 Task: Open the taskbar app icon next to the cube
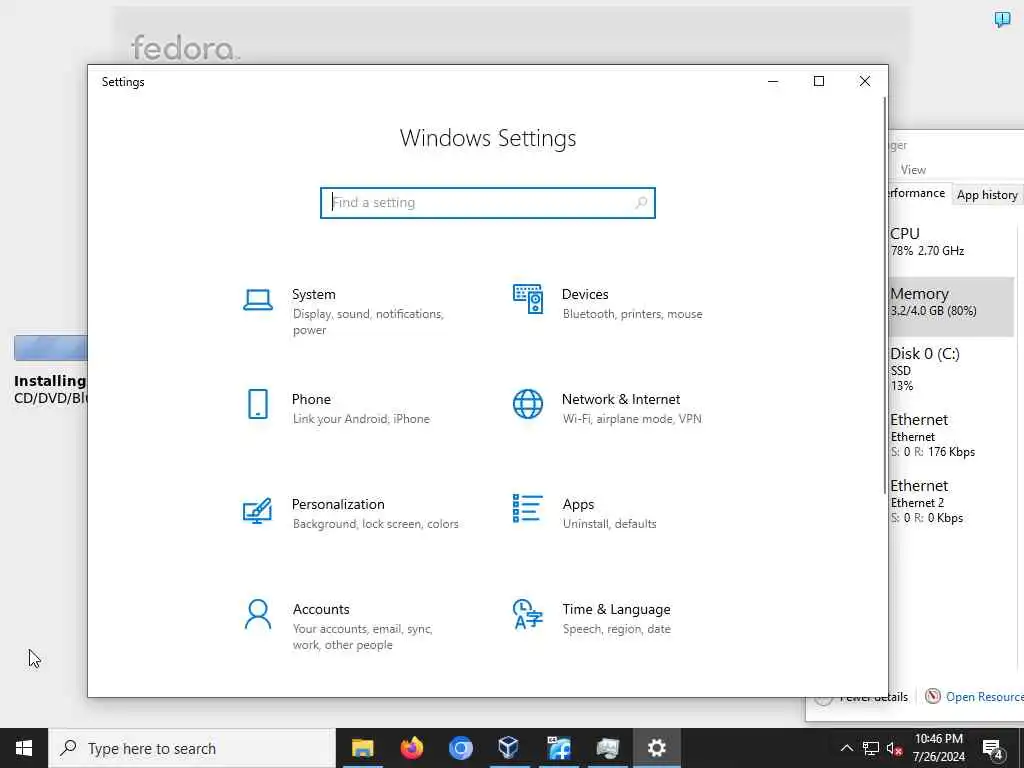(558, 748)
